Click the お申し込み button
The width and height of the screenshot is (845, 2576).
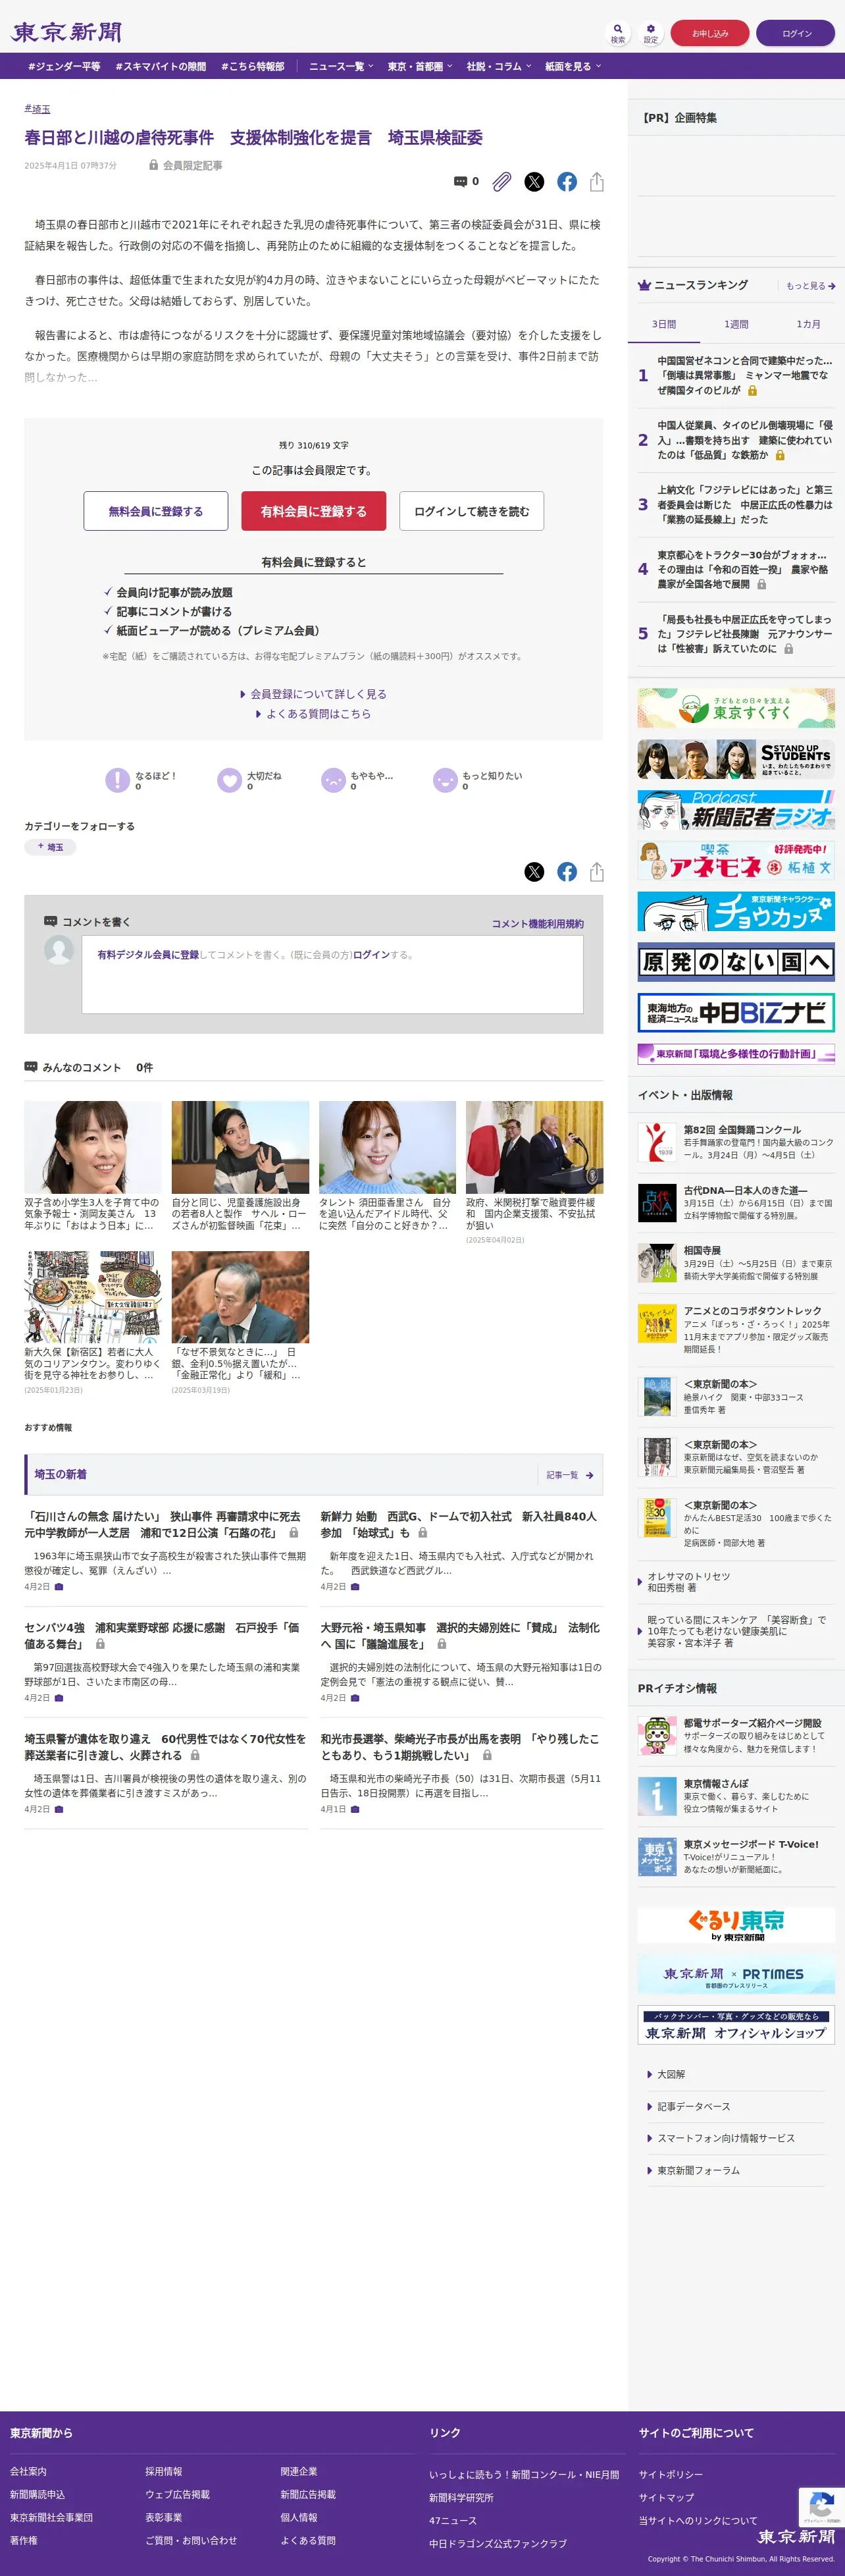[x=710, y=33]
